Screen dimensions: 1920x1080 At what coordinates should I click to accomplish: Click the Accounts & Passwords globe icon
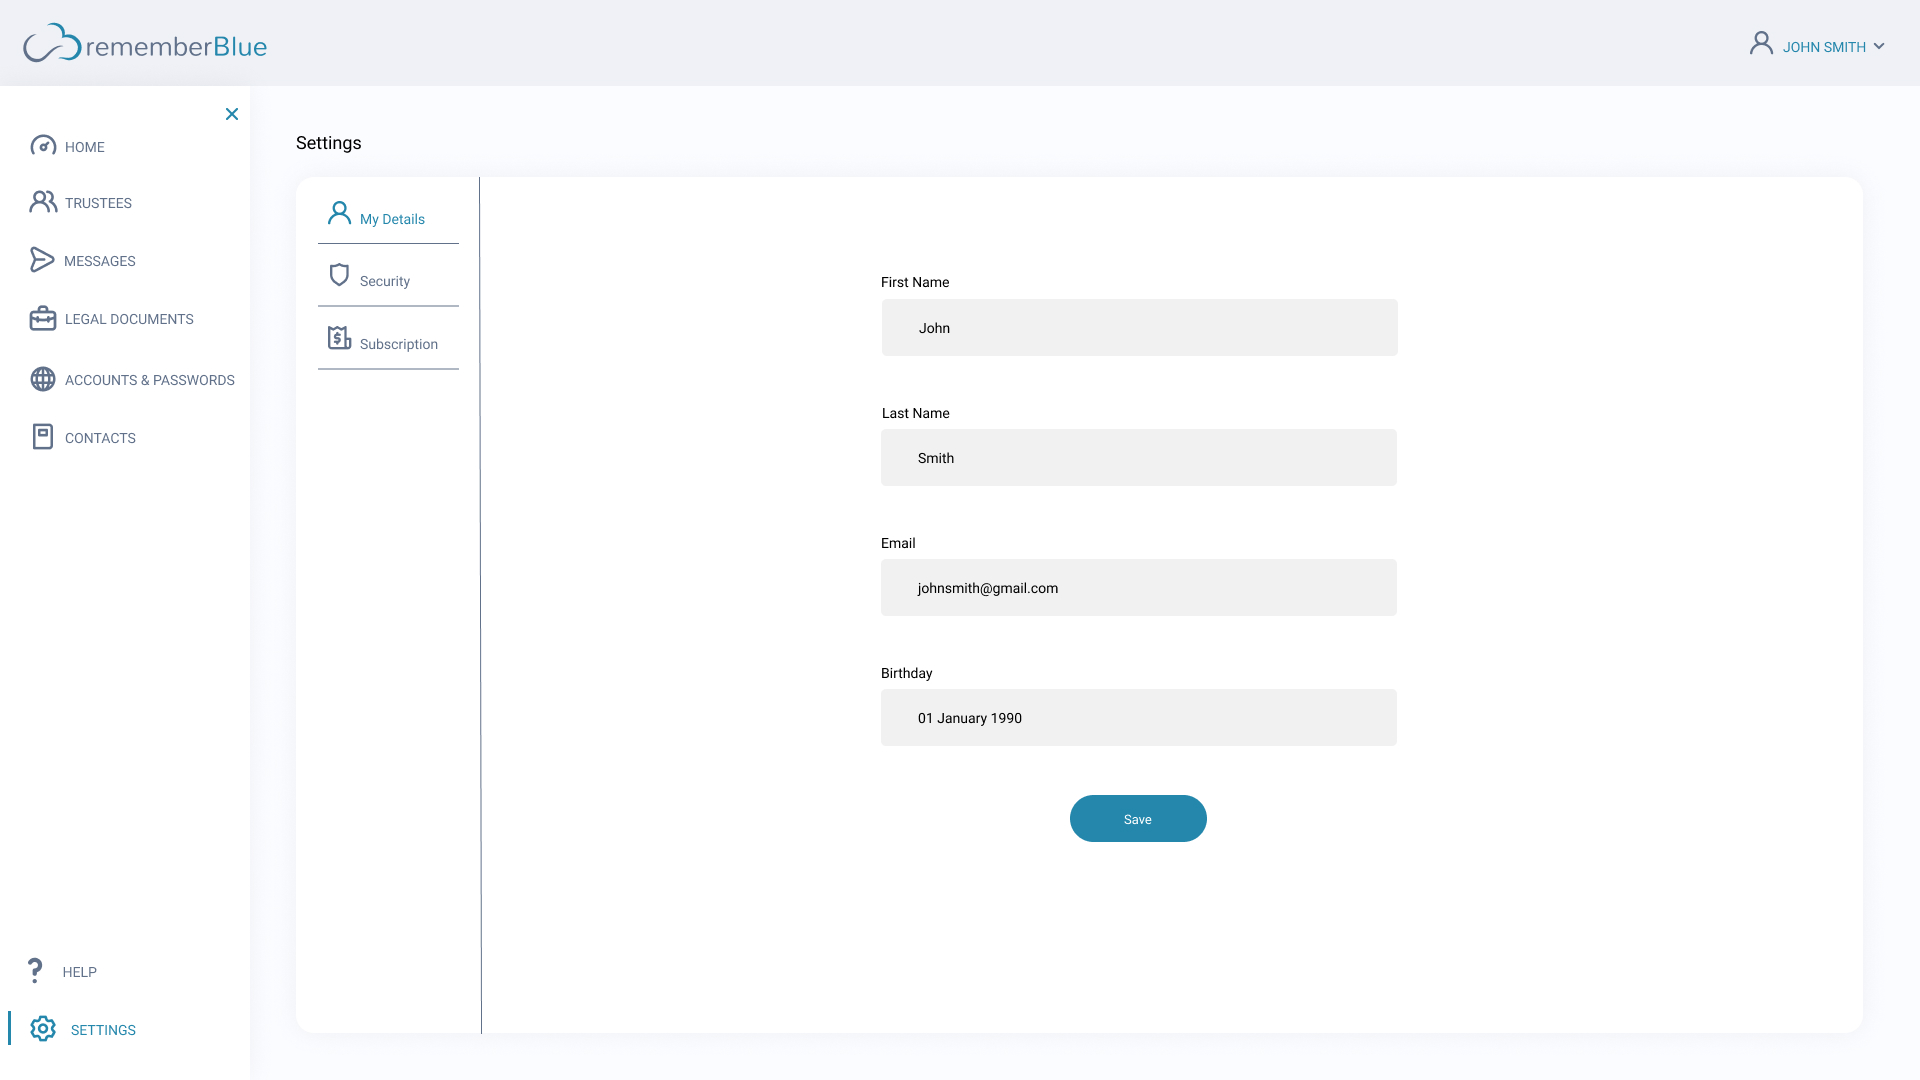pos(43,379)
